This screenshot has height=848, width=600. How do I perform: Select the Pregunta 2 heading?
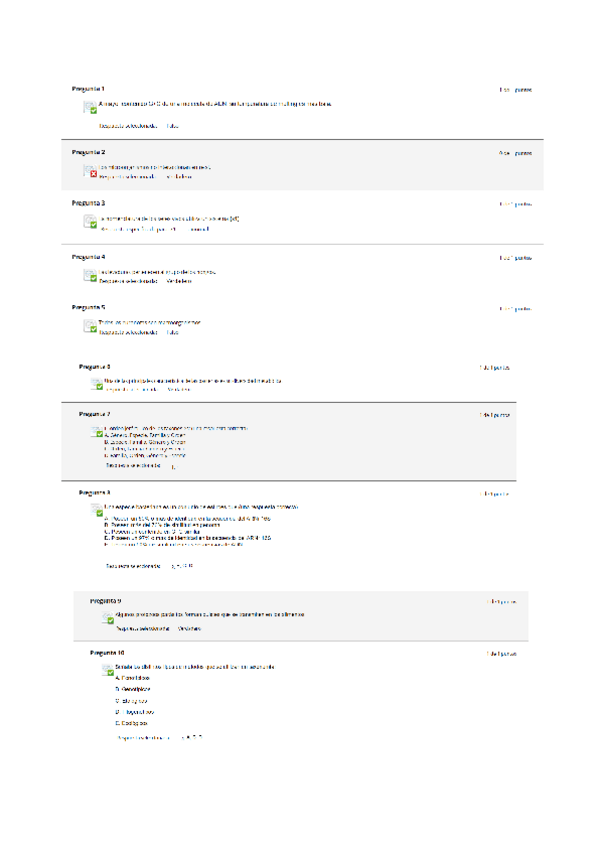[88, 152]
